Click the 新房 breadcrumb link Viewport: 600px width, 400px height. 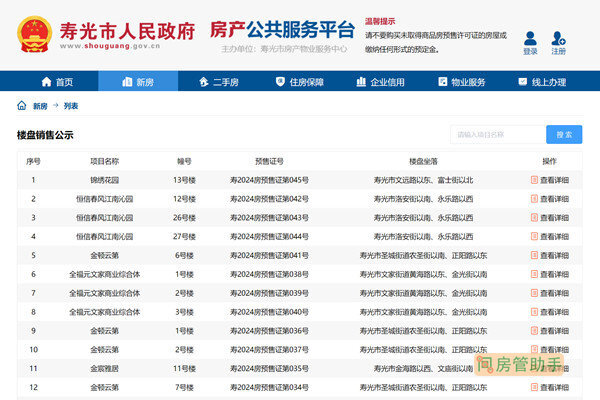[x=40, y=106]
